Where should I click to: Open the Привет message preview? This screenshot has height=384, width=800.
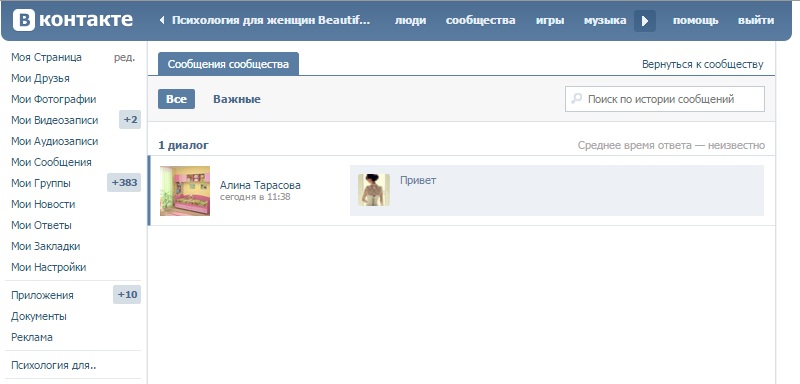(x=557, y=190)
